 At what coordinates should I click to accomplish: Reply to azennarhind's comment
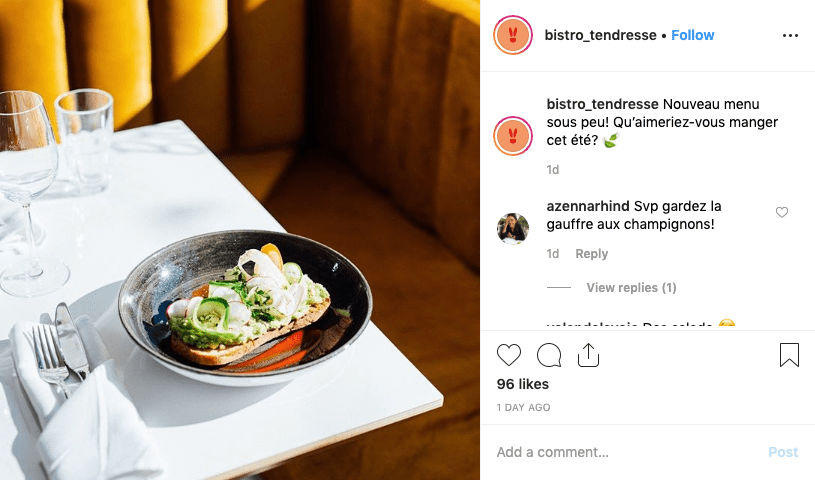pyautogui.click(x=591, y=254)
